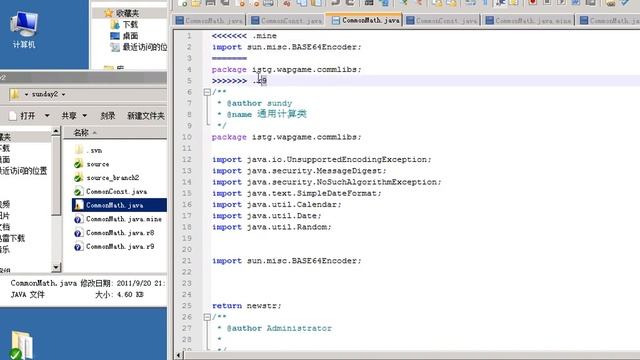Viewport: 640px width, 360px height.
Task: Click the New file toolbar icon
Action: (182, 3)
